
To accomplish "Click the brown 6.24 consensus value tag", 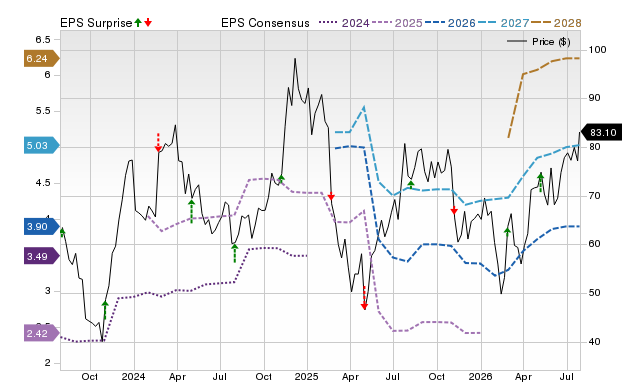I will [41, 58].
